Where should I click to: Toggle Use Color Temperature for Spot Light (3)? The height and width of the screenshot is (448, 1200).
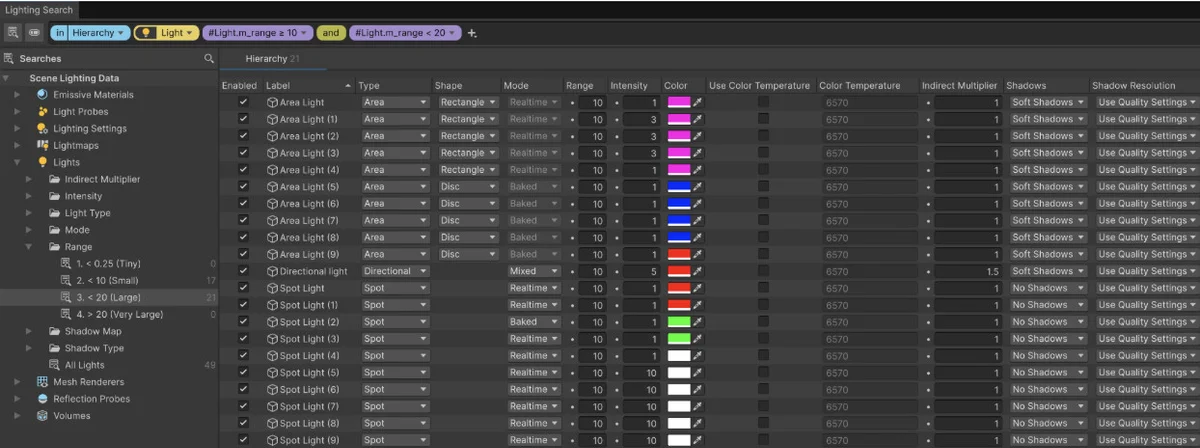click(x=763, y=339)
